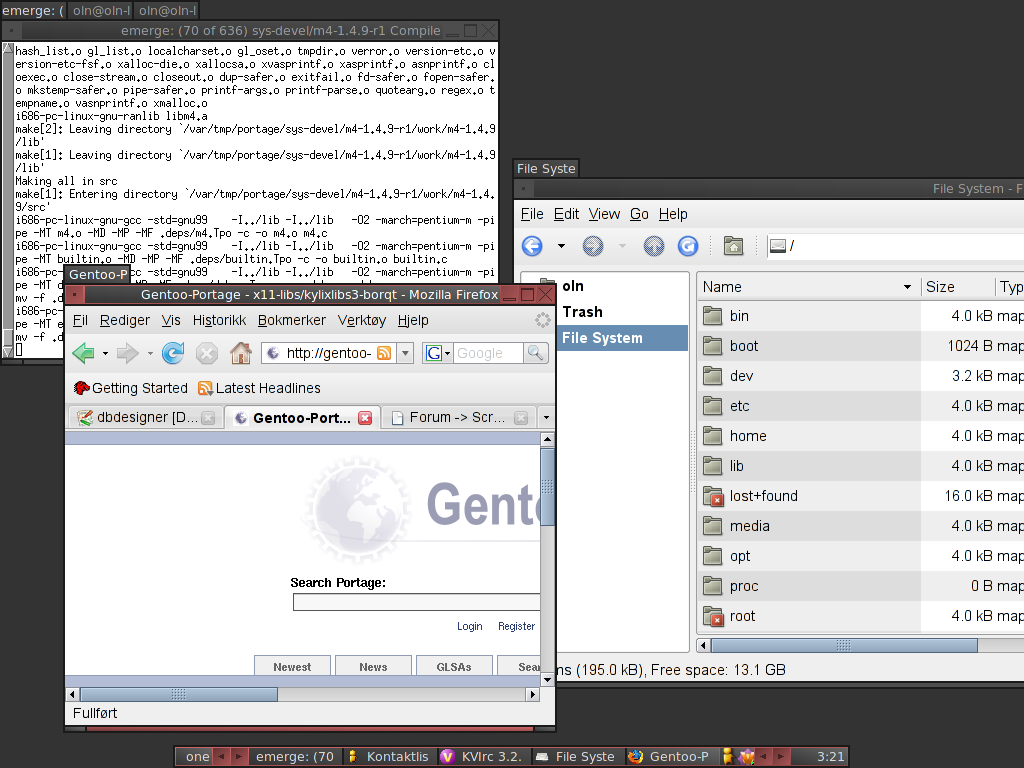The height and width of the screenshot is (768, 1024).
Task: Select File System sidebar entry
Action: (622, 338)
